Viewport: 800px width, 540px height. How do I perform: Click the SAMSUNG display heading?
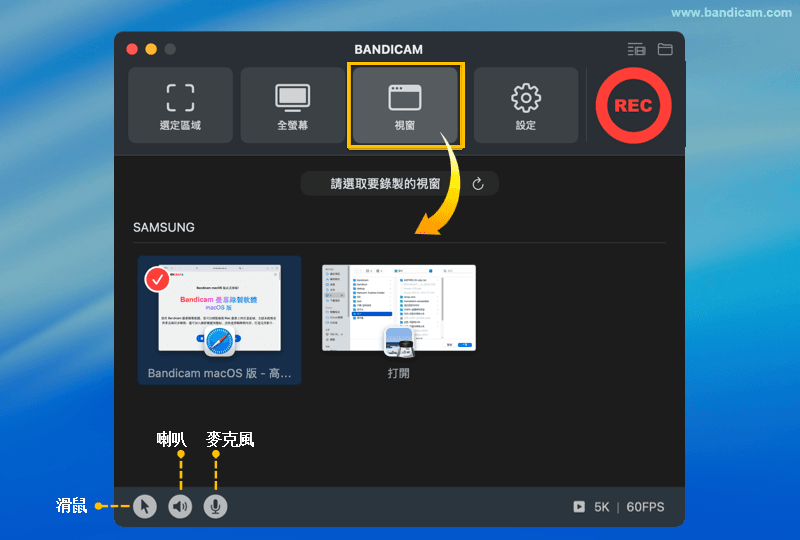pos(164,227)
